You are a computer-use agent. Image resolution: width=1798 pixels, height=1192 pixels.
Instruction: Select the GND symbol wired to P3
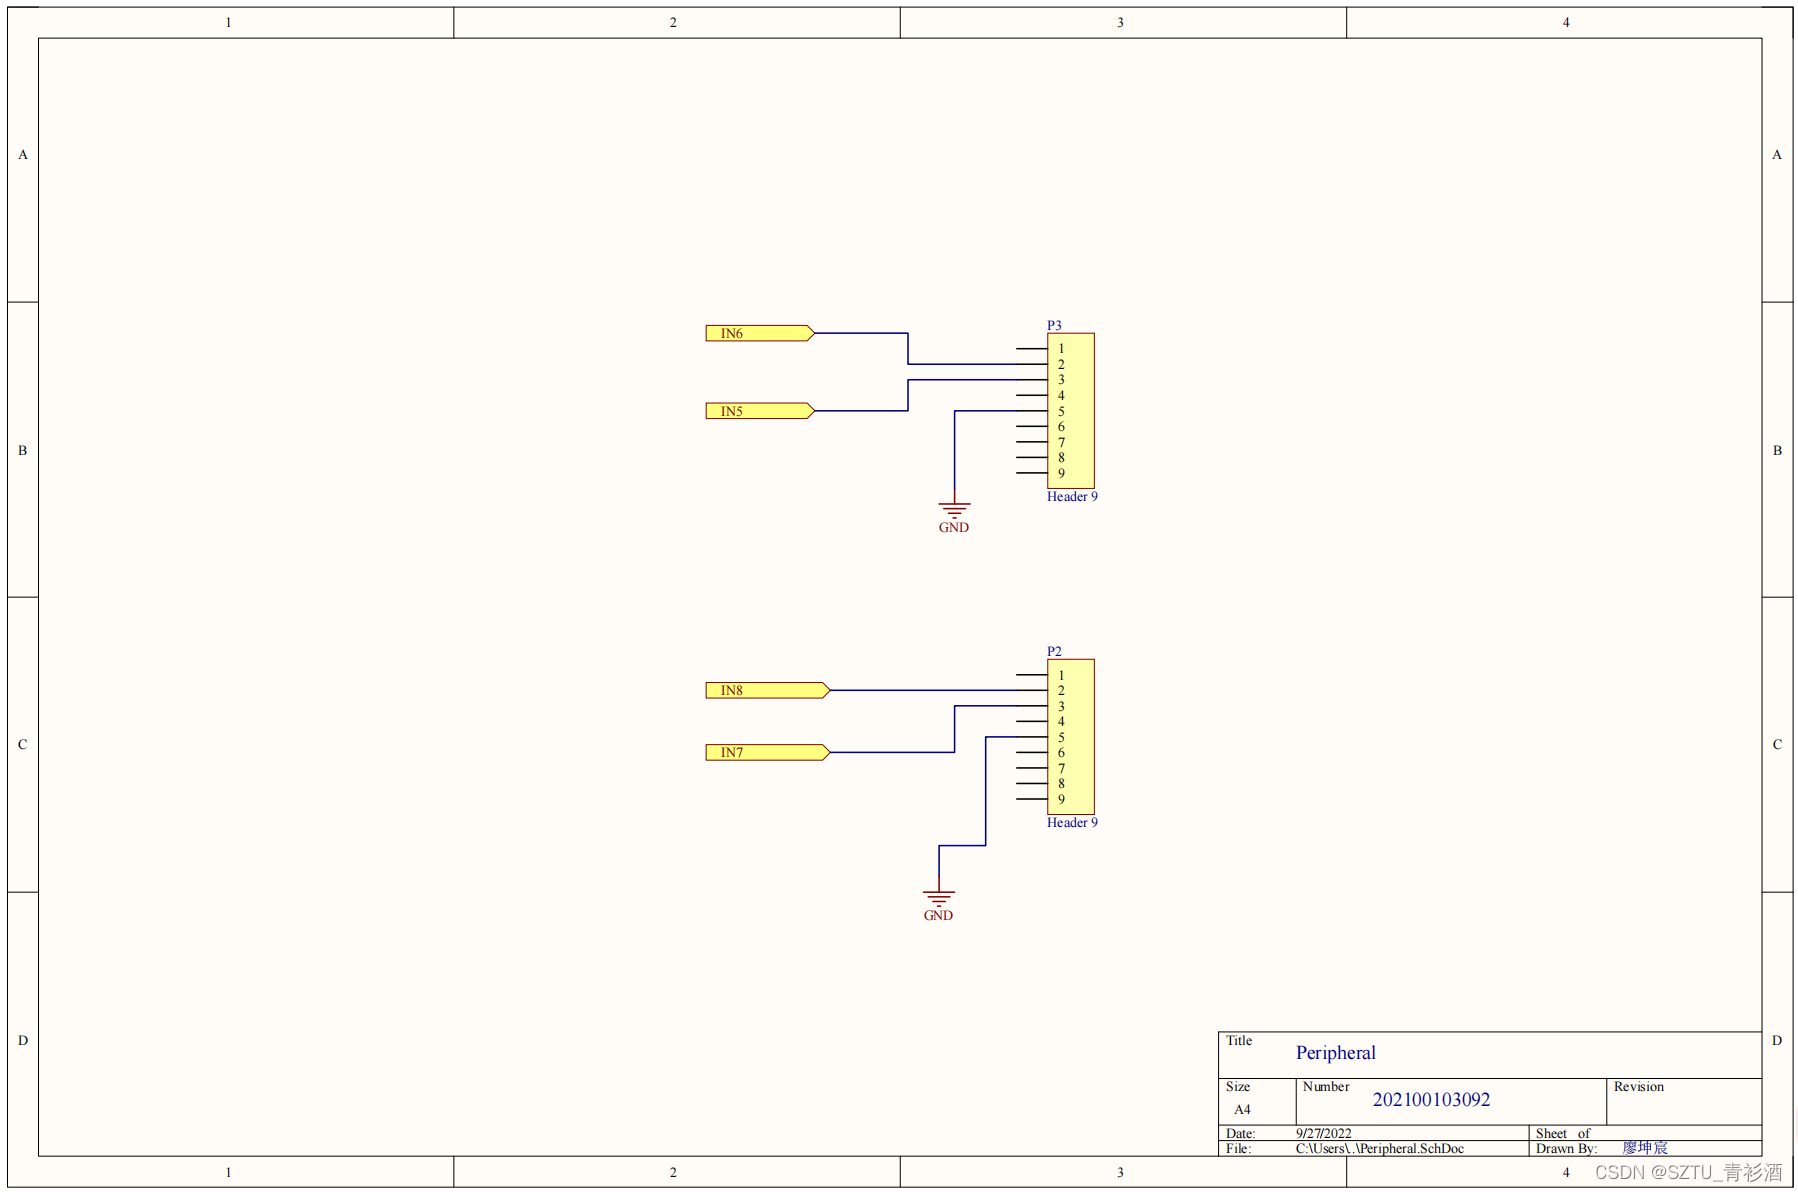pos(954,511)
